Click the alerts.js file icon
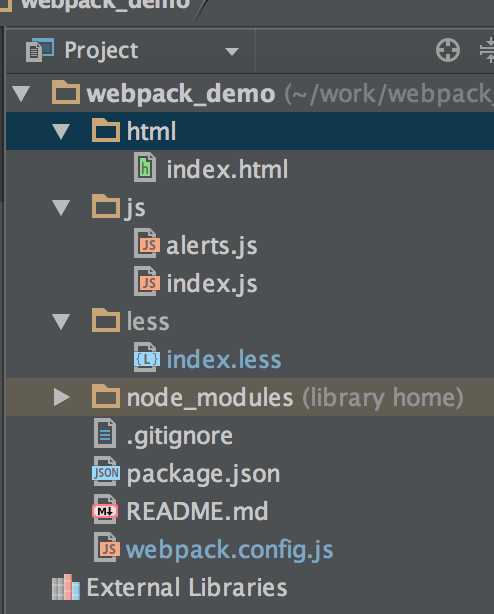This screenshot has height=614, width=494. 147,244
